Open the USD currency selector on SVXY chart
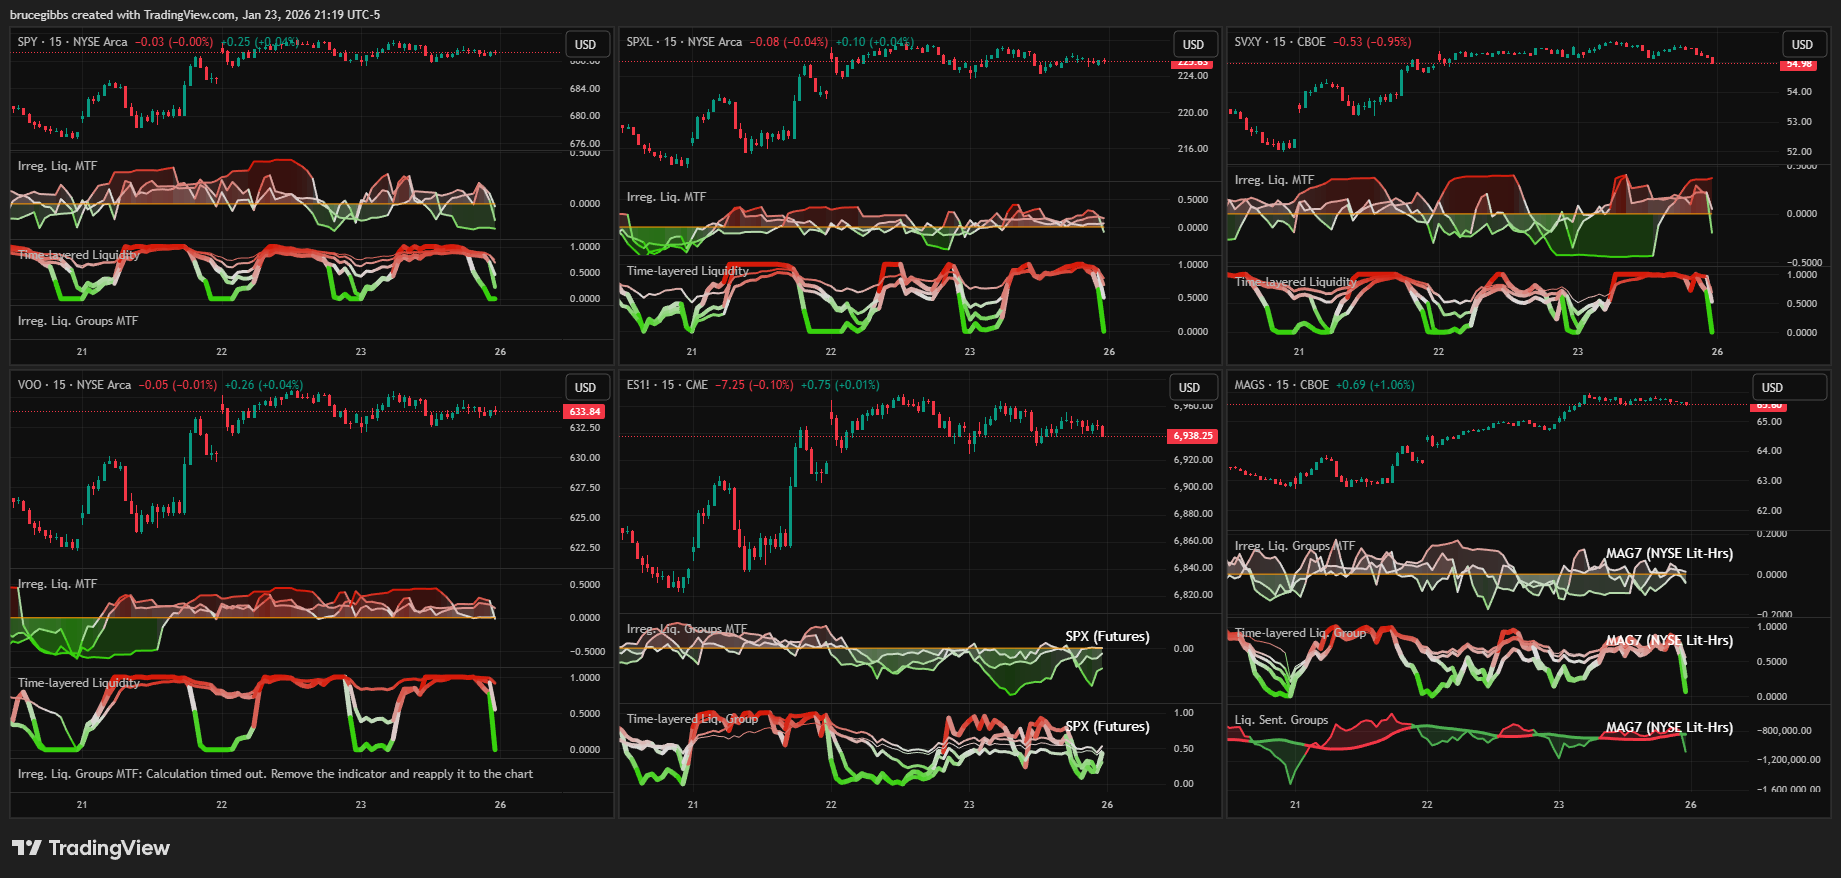Image resolution: width=1841 pixels, height=878 pixels. [1801, 45]
